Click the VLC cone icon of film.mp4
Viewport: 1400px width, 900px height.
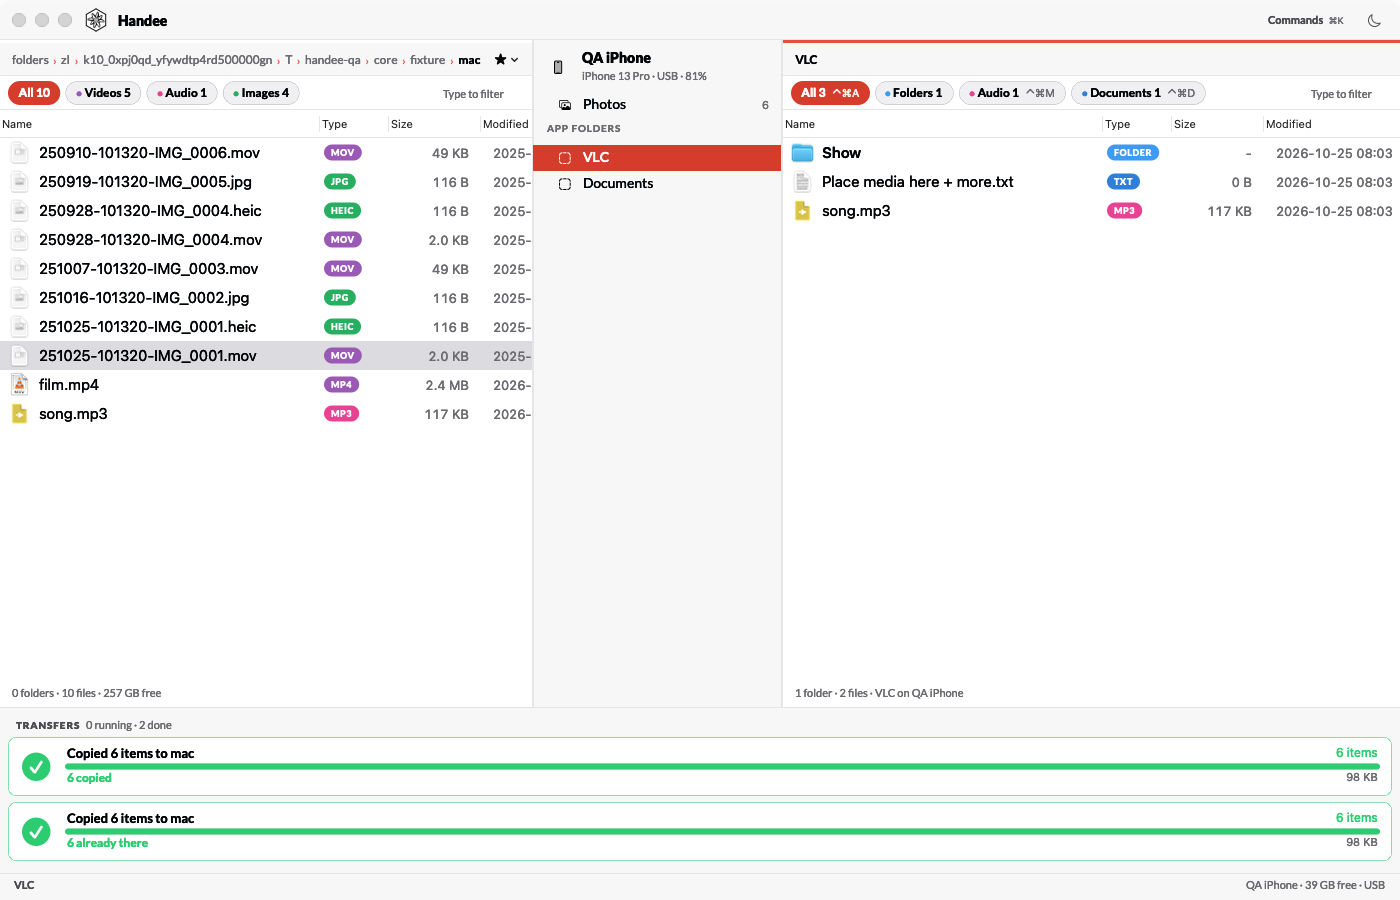point(19,385)
